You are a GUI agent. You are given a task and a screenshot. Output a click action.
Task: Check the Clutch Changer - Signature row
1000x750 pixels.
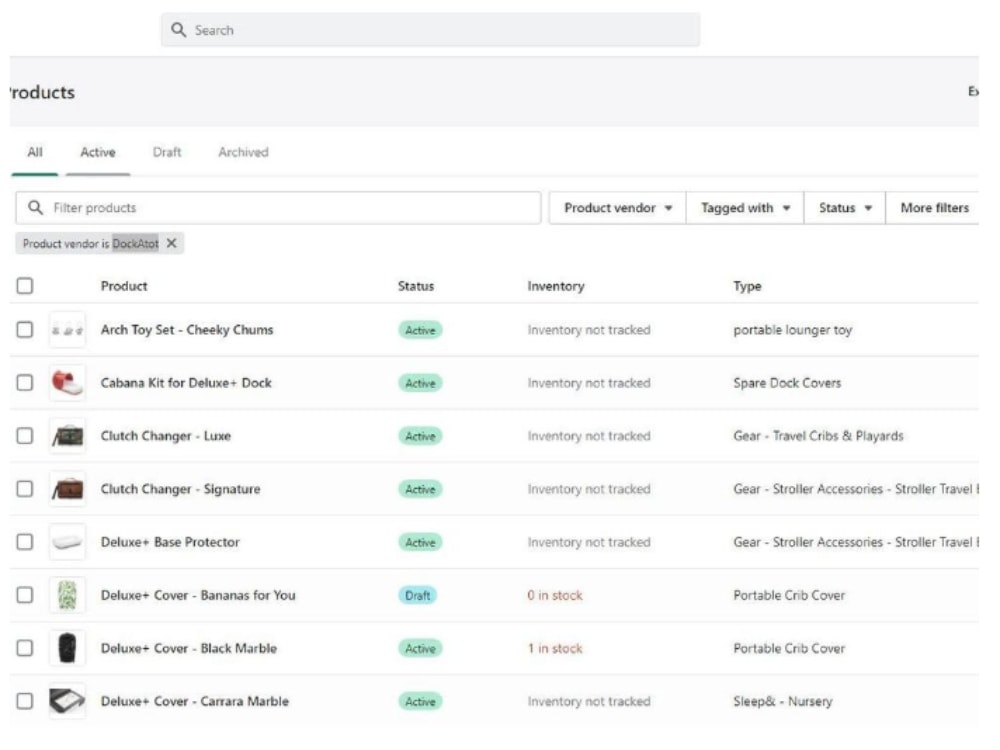coord(25,489)
